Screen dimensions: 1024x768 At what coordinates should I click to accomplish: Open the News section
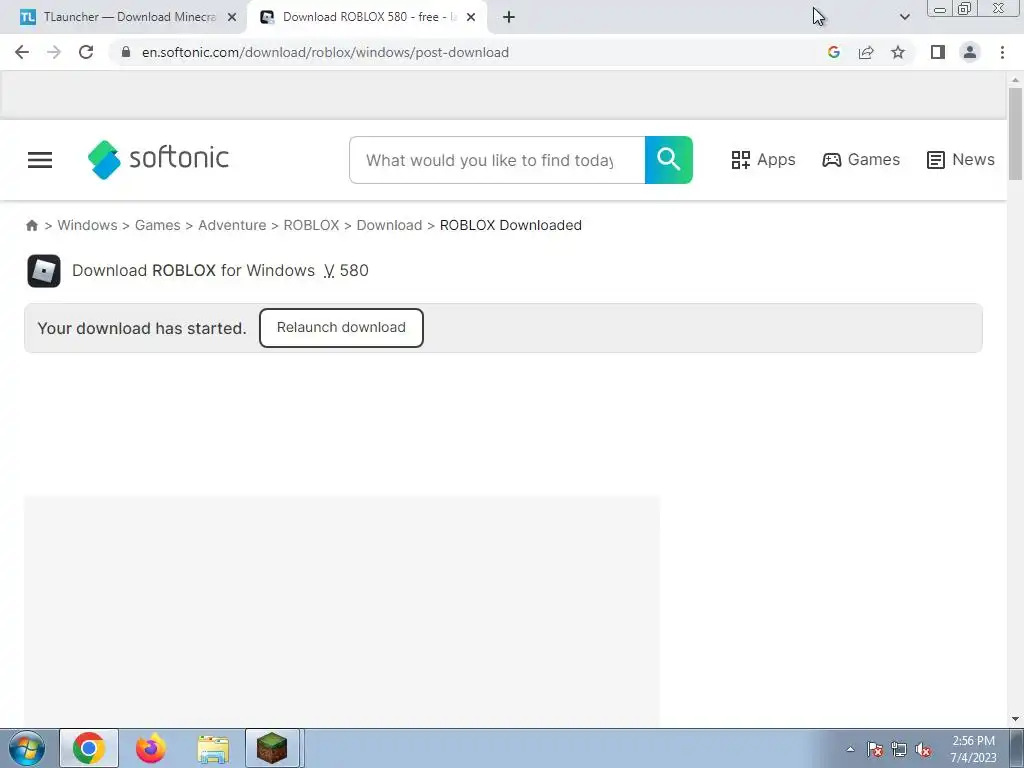tap(961, 159)
